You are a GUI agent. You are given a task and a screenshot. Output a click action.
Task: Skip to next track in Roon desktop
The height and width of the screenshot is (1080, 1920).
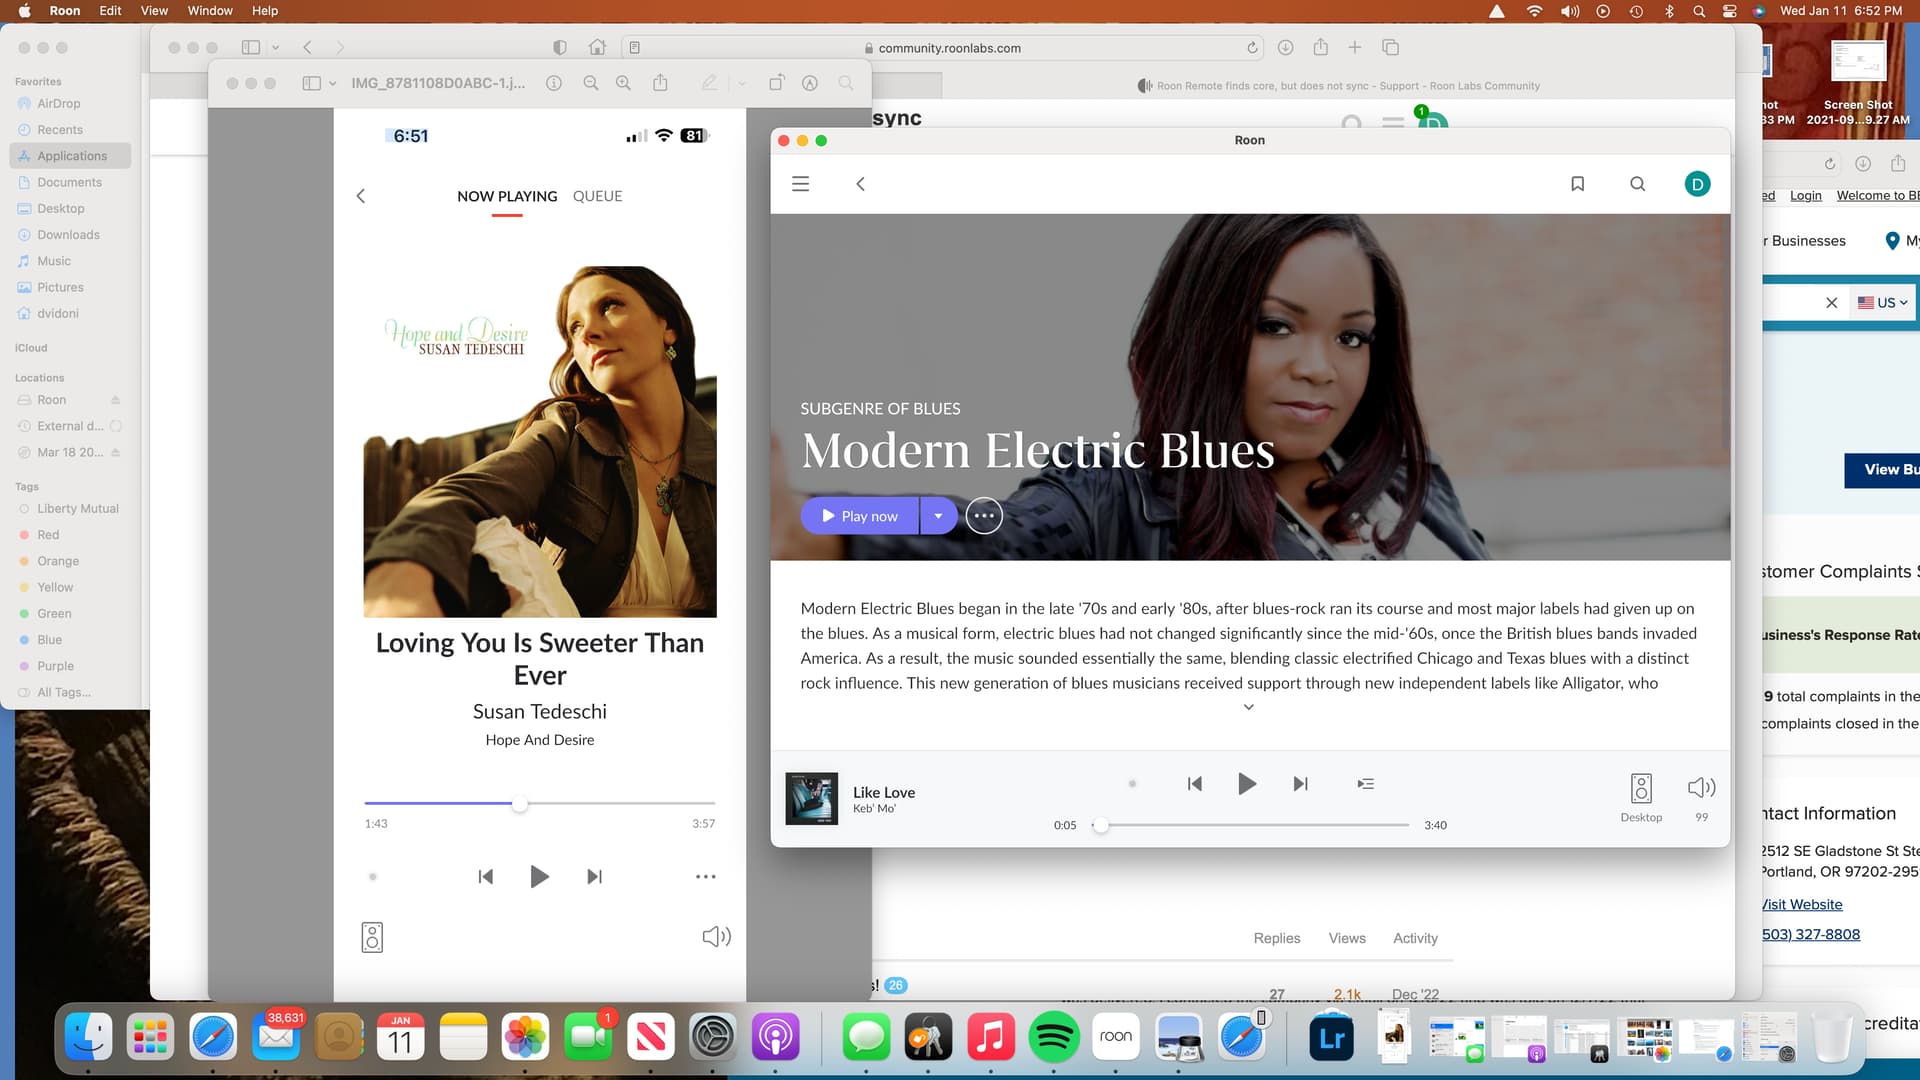coord(1300,784)
